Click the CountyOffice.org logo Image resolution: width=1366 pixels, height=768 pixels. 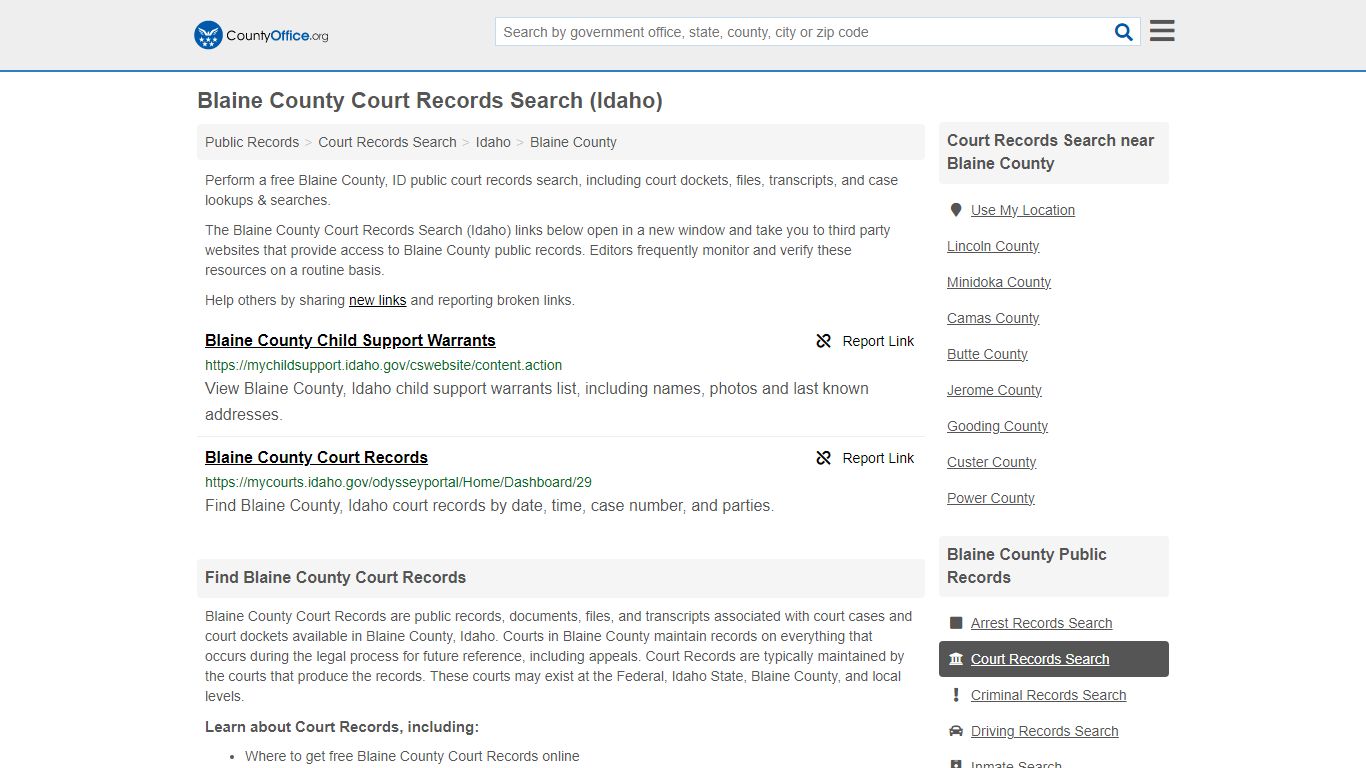coord(261,35)
